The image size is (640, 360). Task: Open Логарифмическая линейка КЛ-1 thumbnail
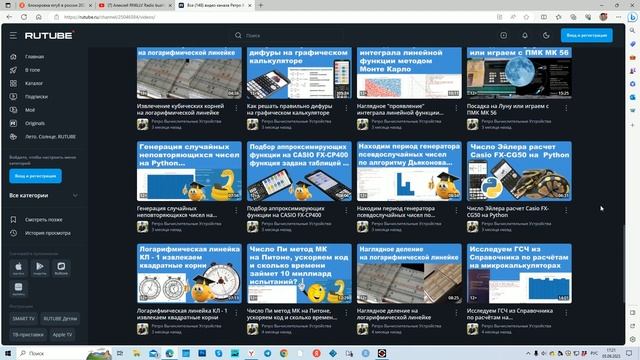(189, 273)
